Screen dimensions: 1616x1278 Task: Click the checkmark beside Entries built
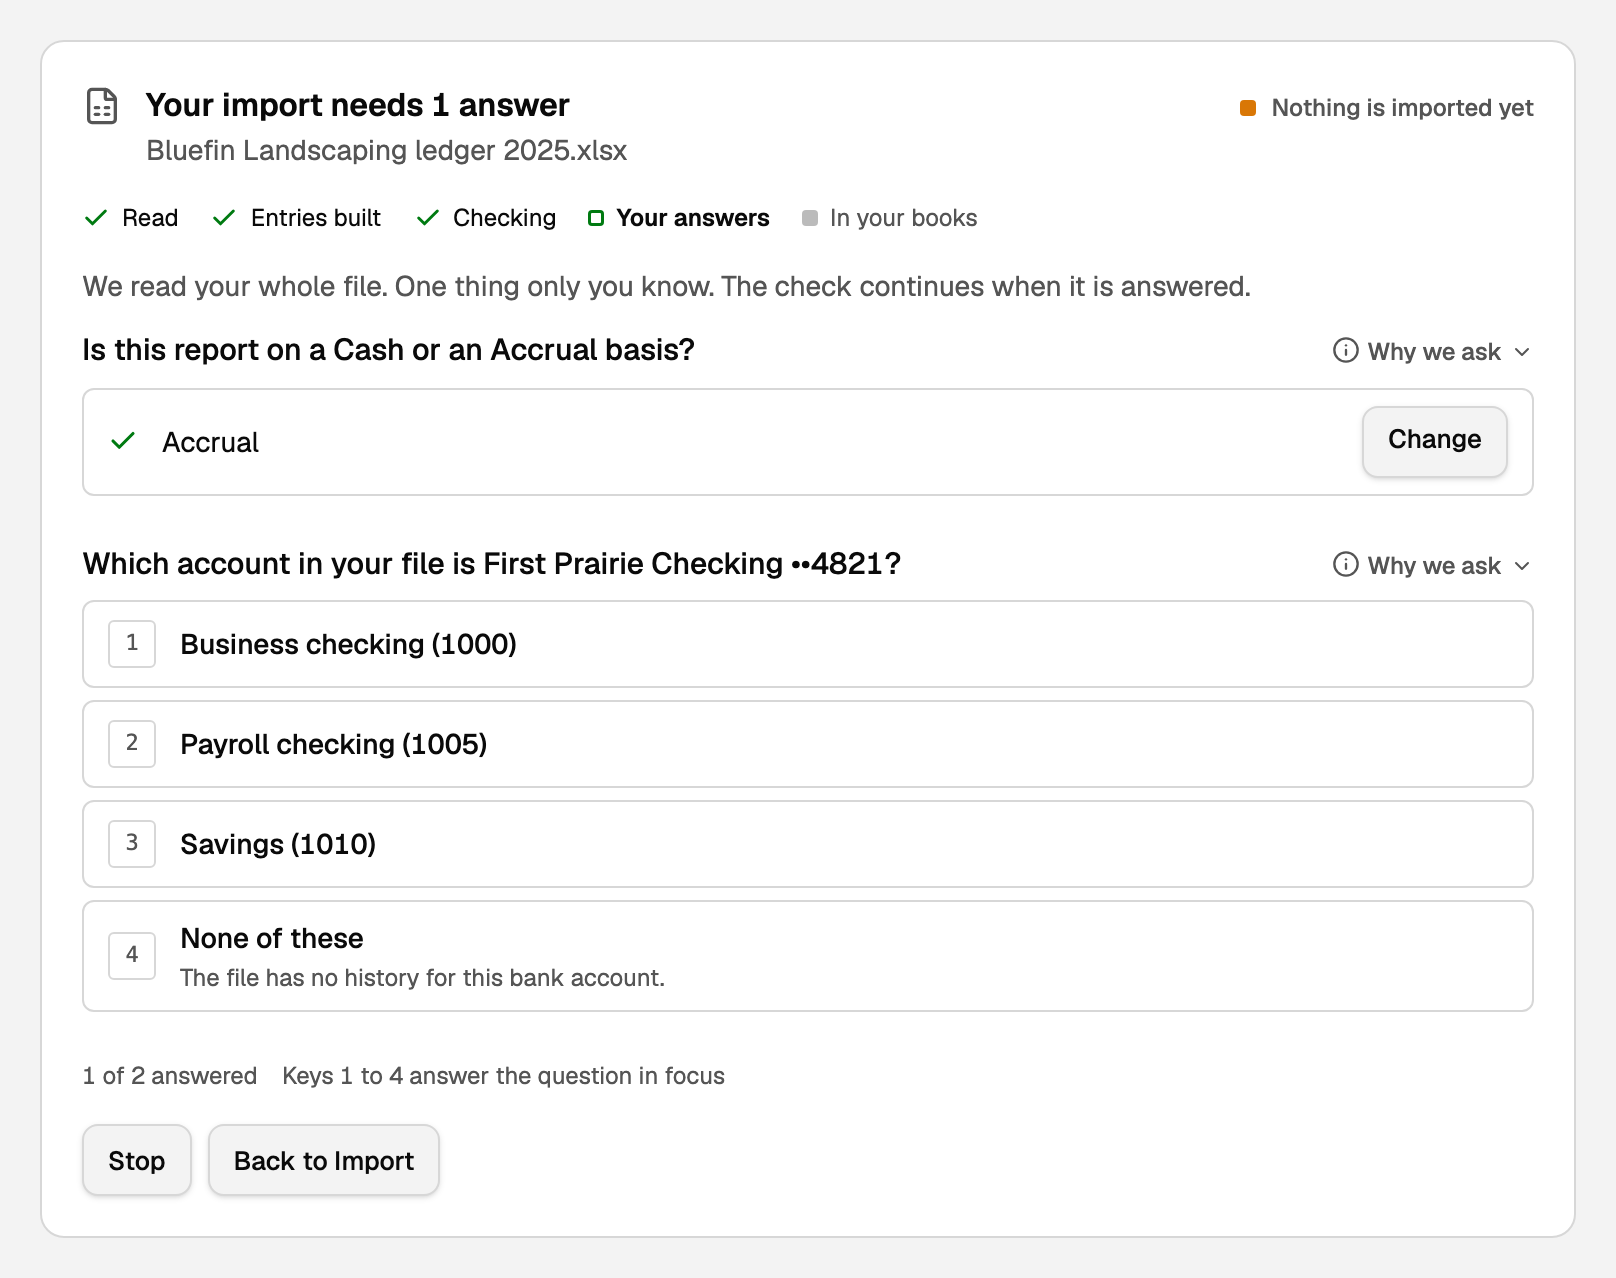pyautogui.click(x=224, y=218)
